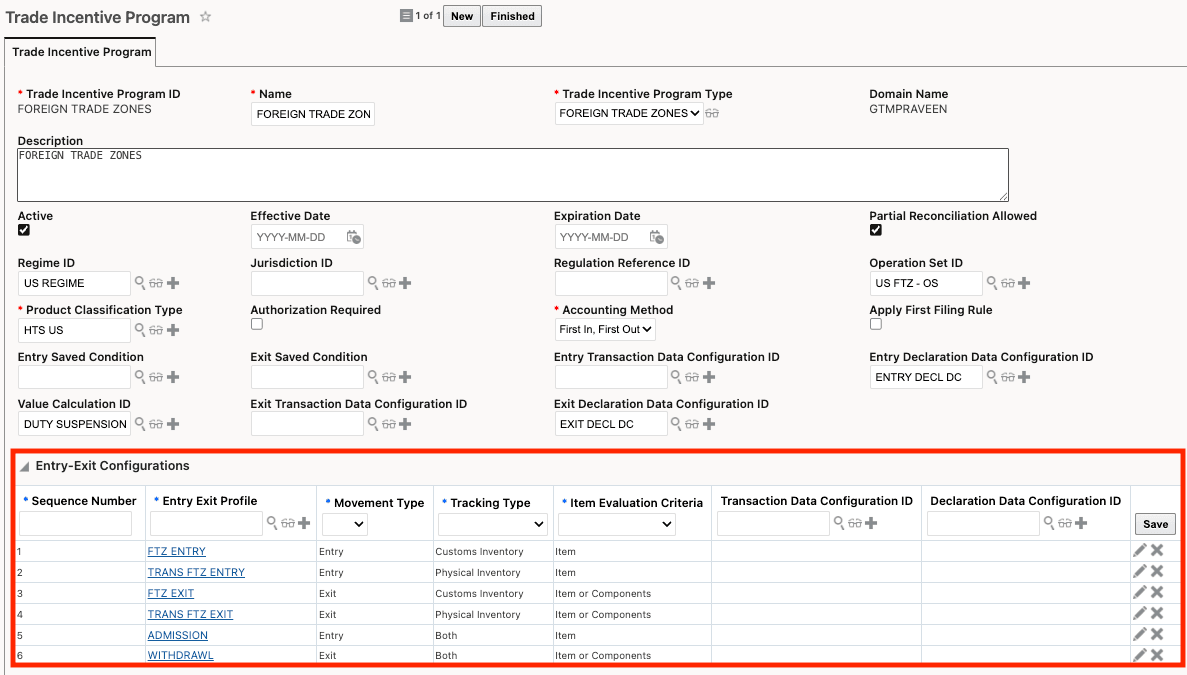Open Trade Incentive Program Type dropdown
Image resolution: width=1187 pixels, height=675 pixels.
point(628,114)
